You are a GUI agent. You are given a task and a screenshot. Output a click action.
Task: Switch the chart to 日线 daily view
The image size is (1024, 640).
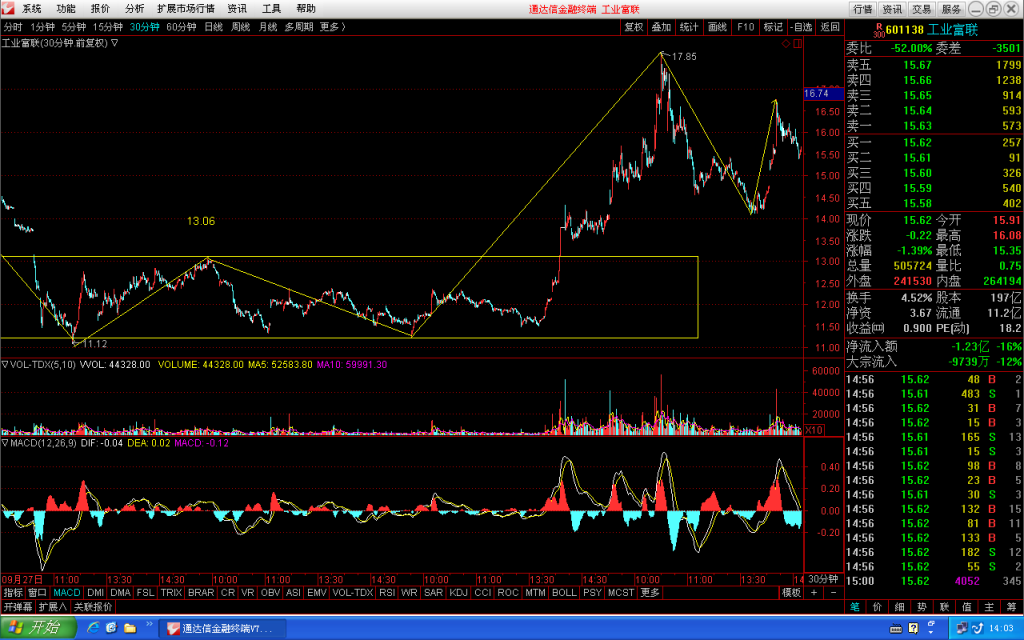[214, 27]
